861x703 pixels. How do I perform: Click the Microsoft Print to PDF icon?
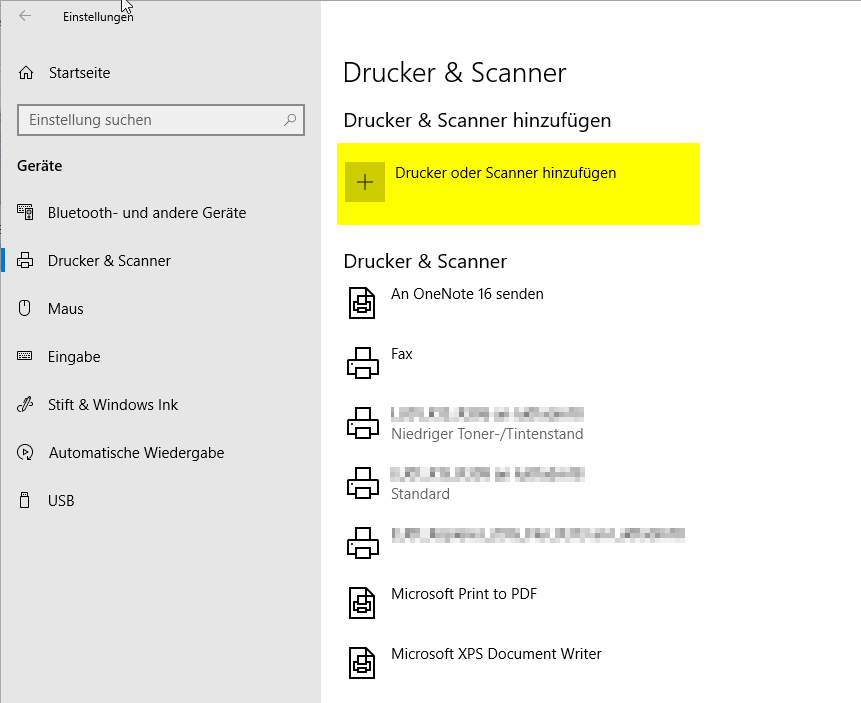point(362,602)
